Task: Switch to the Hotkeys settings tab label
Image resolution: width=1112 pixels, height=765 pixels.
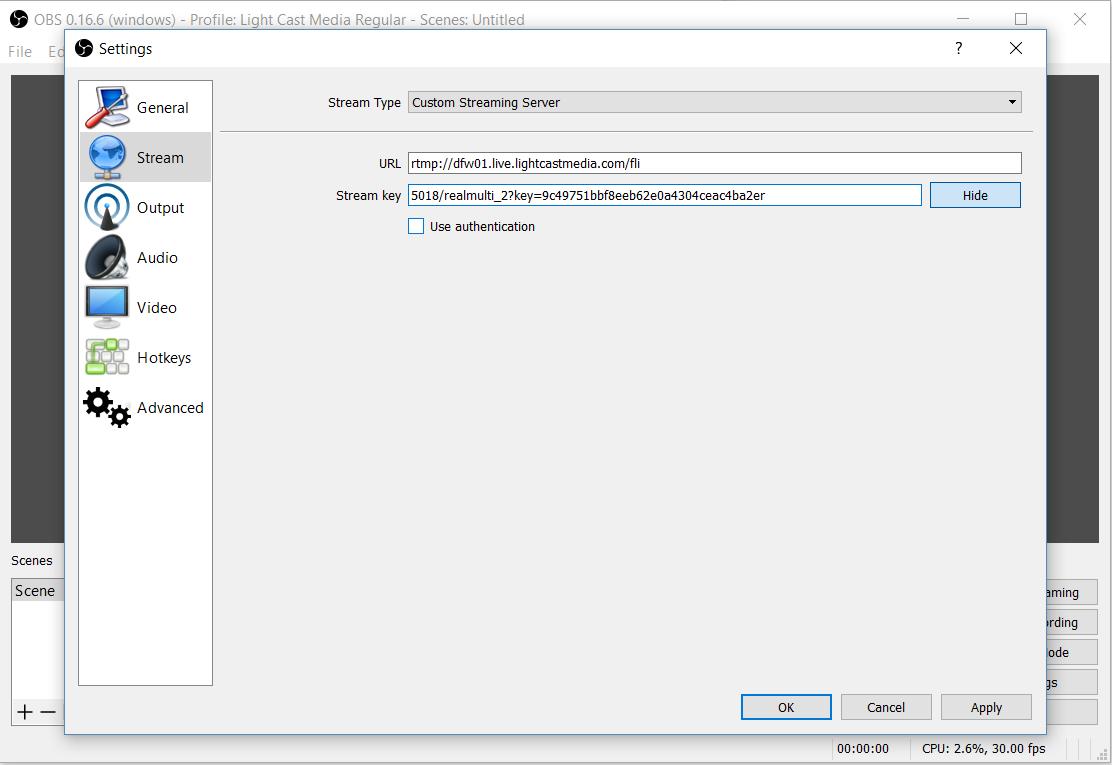Action: (x=164, y=358)
